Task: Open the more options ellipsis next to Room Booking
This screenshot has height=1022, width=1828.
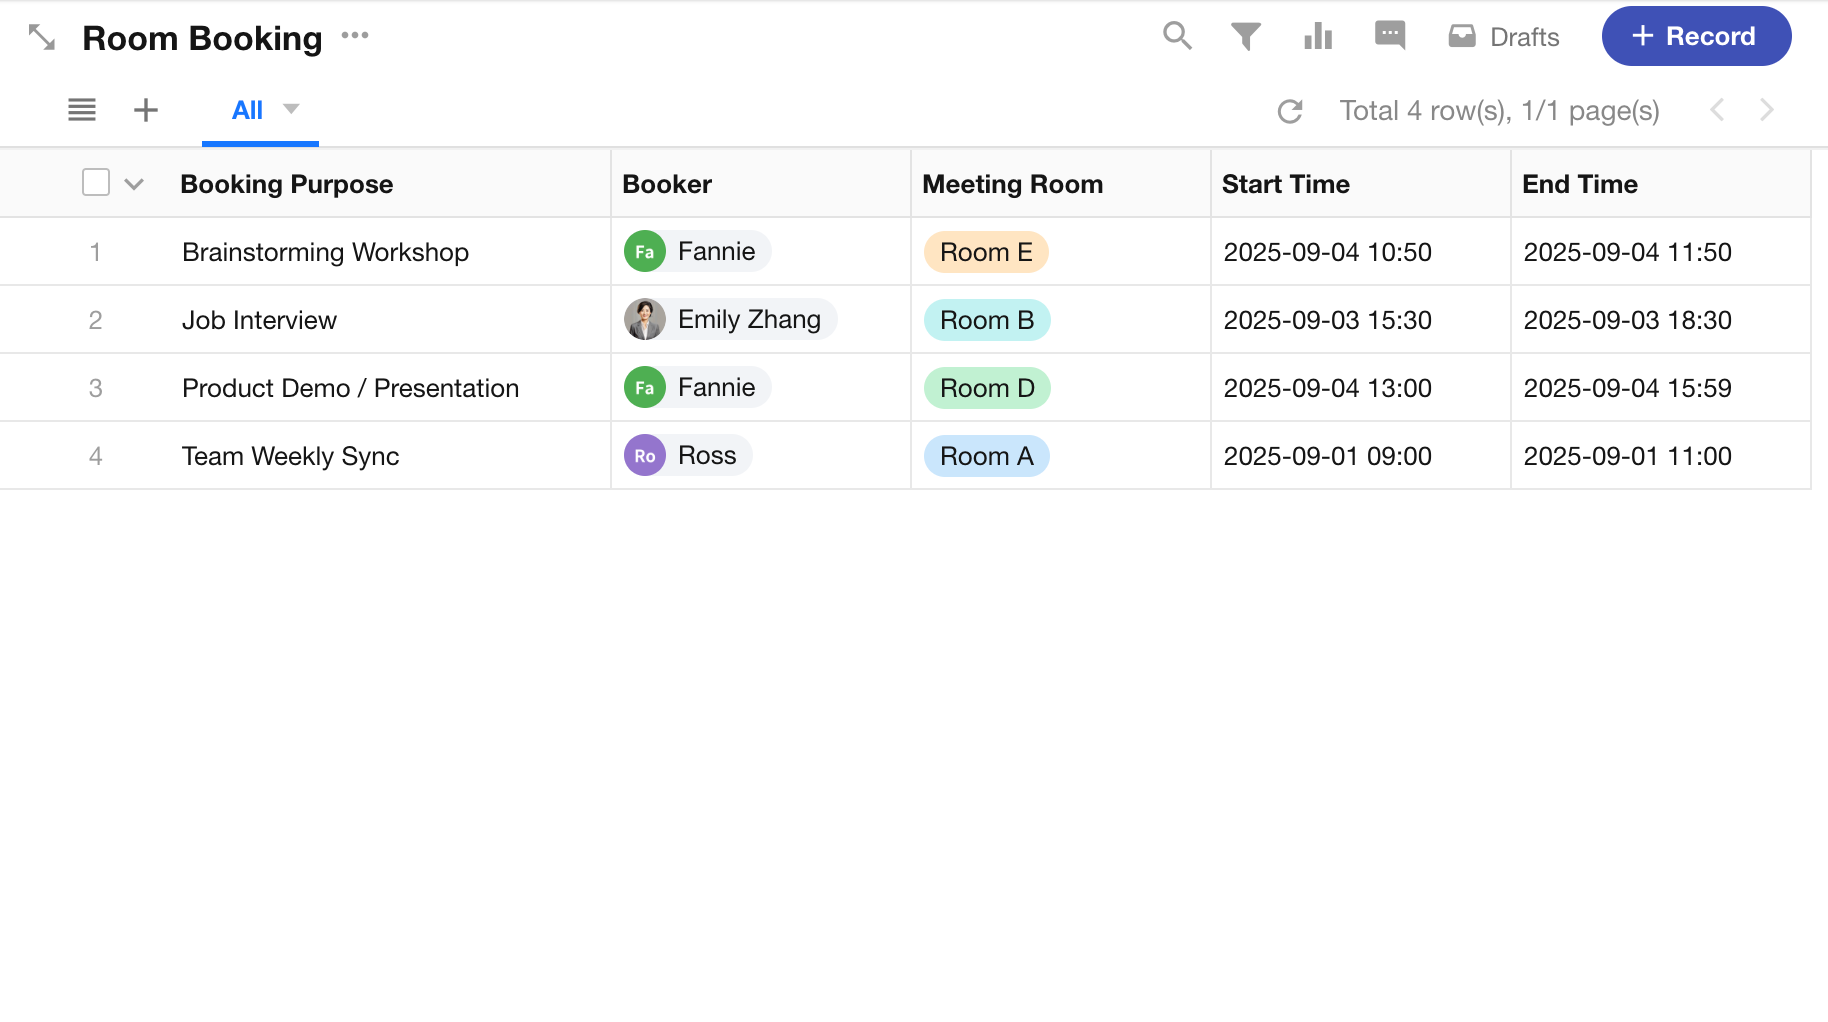Action: 355,36
